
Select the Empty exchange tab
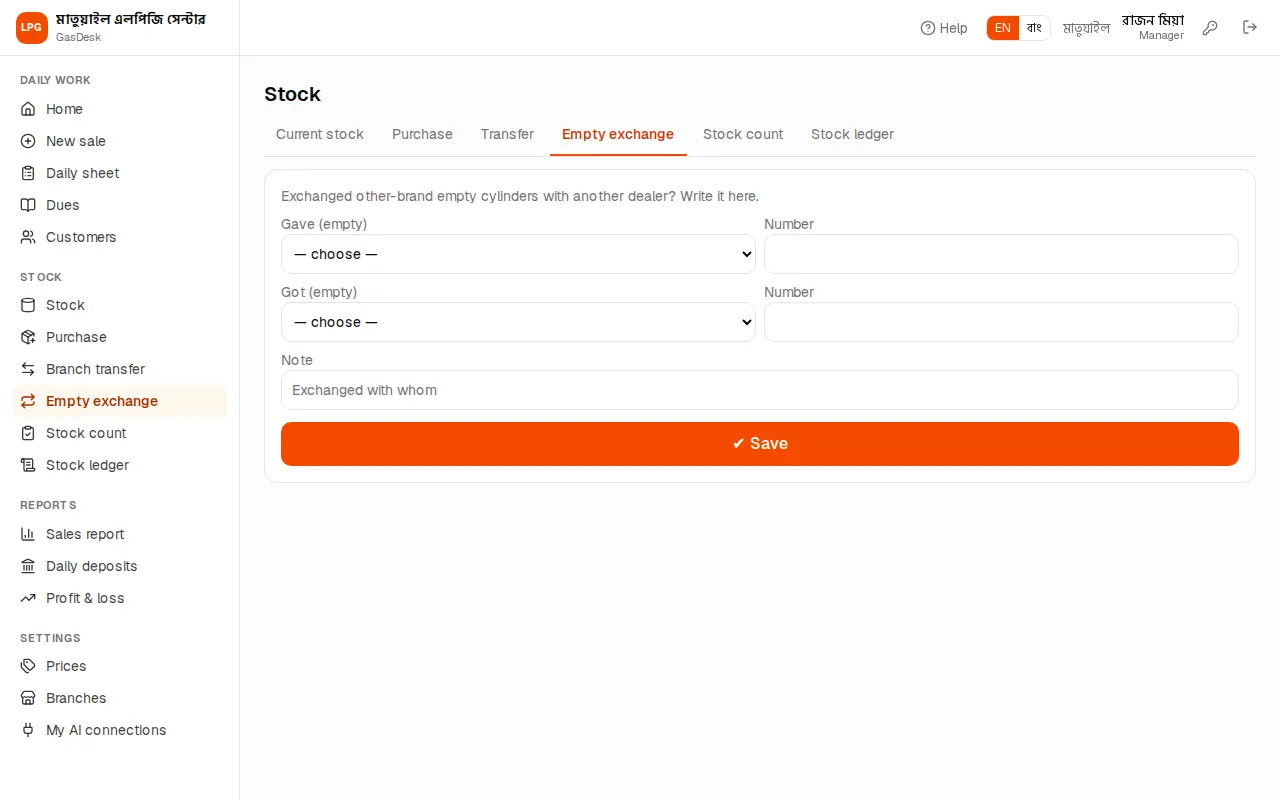pyautogui.click(x=618, y=134)
